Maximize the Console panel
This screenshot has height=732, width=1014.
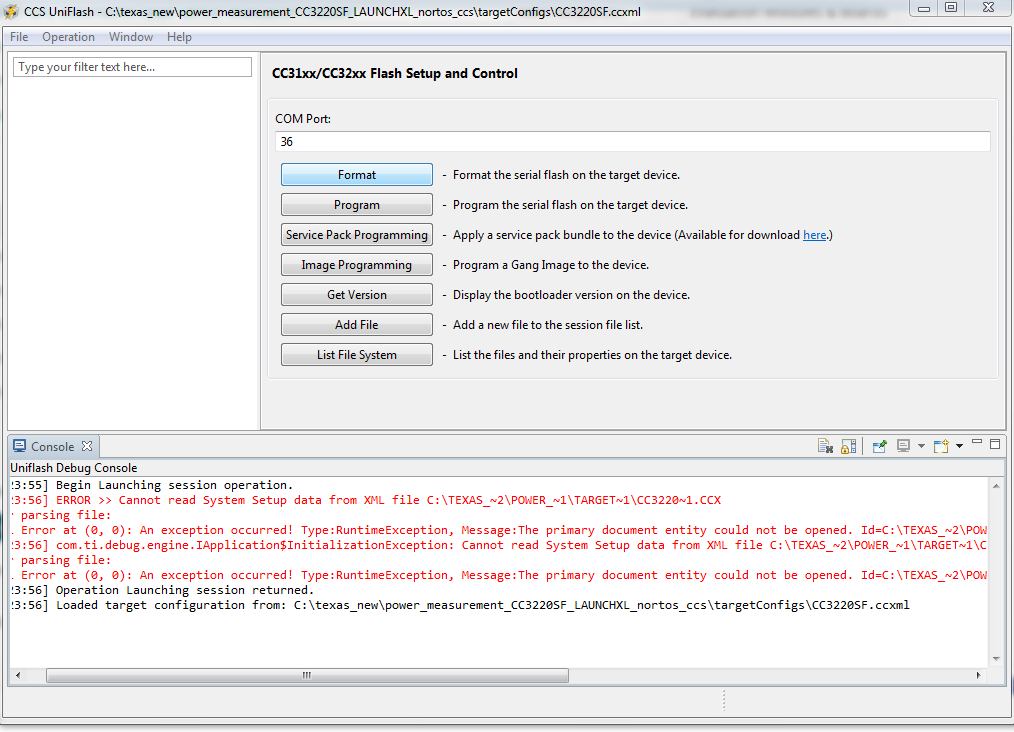995,444
